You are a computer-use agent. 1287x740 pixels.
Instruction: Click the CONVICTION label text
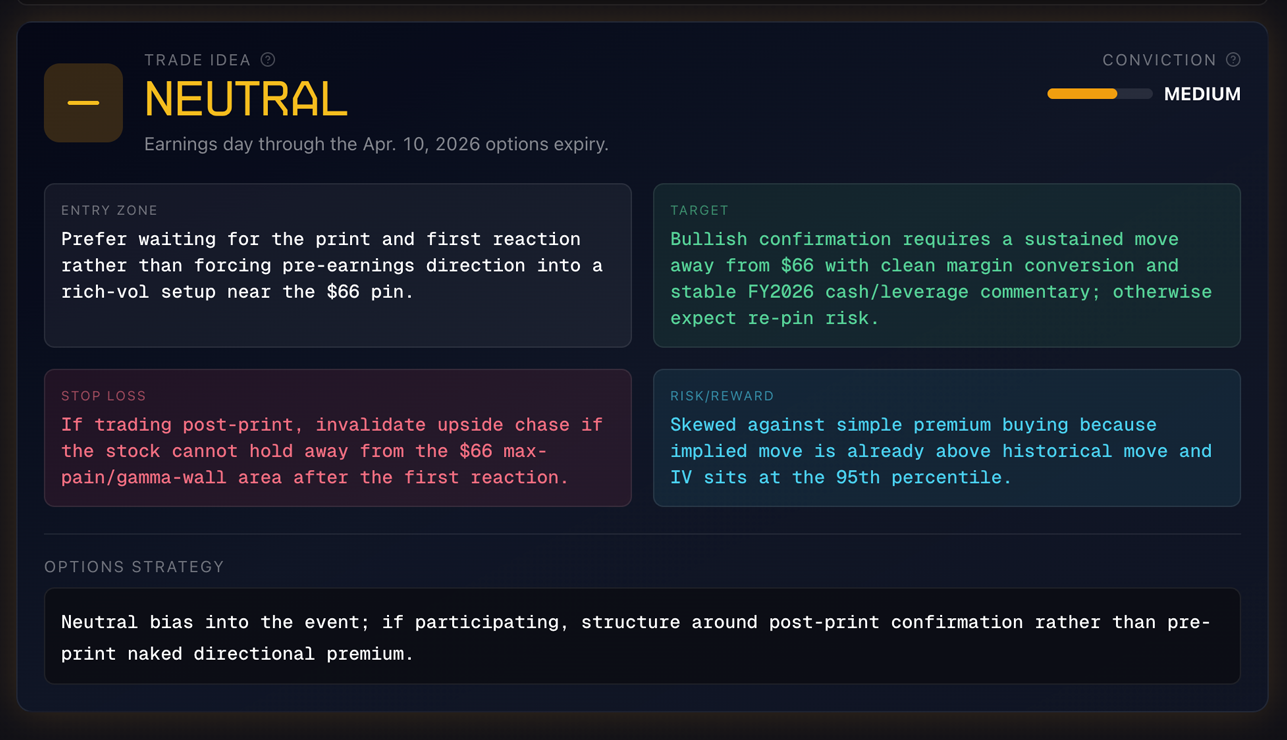coord(1159,60)
